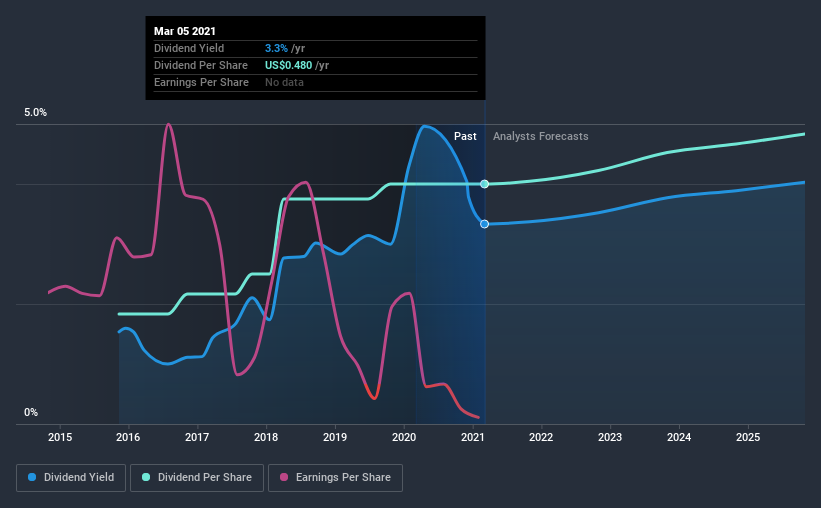Select the Past section label
Image resolution: width=821 pixels, height=508 pixels.
(x=465, y=136)
